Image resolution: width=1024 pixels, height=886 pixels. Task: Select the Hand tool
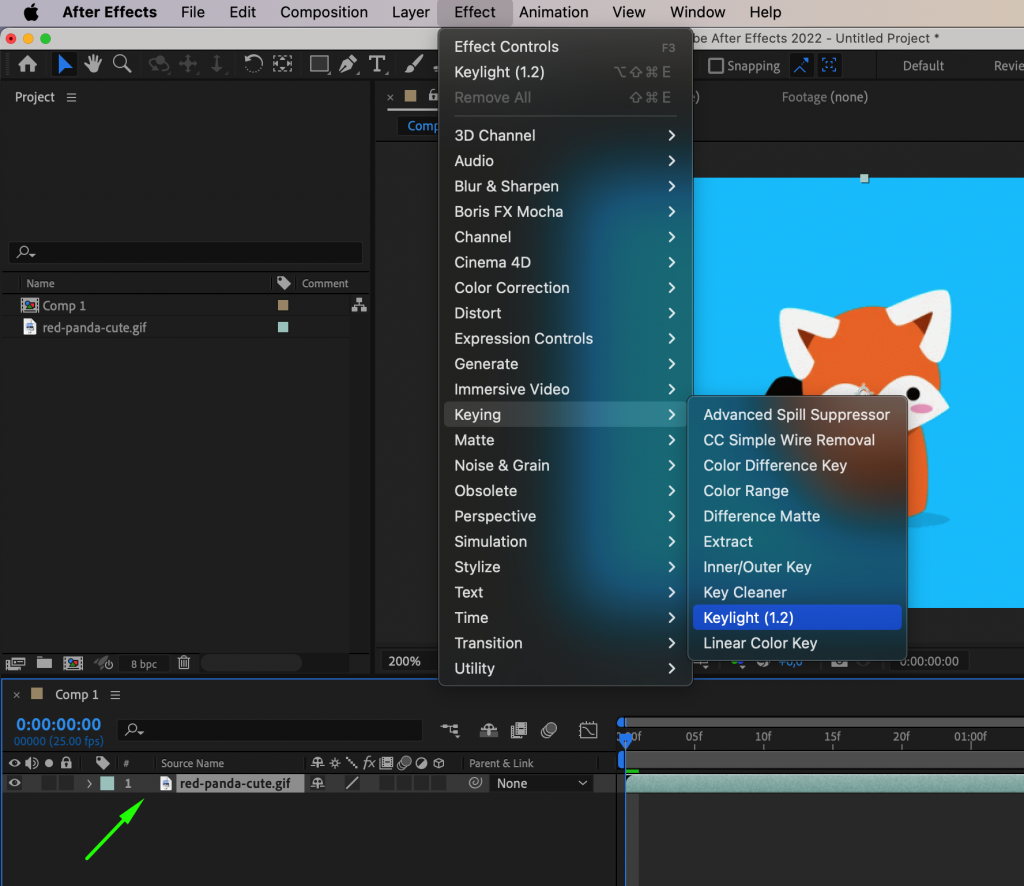click(x=92, y=64)
